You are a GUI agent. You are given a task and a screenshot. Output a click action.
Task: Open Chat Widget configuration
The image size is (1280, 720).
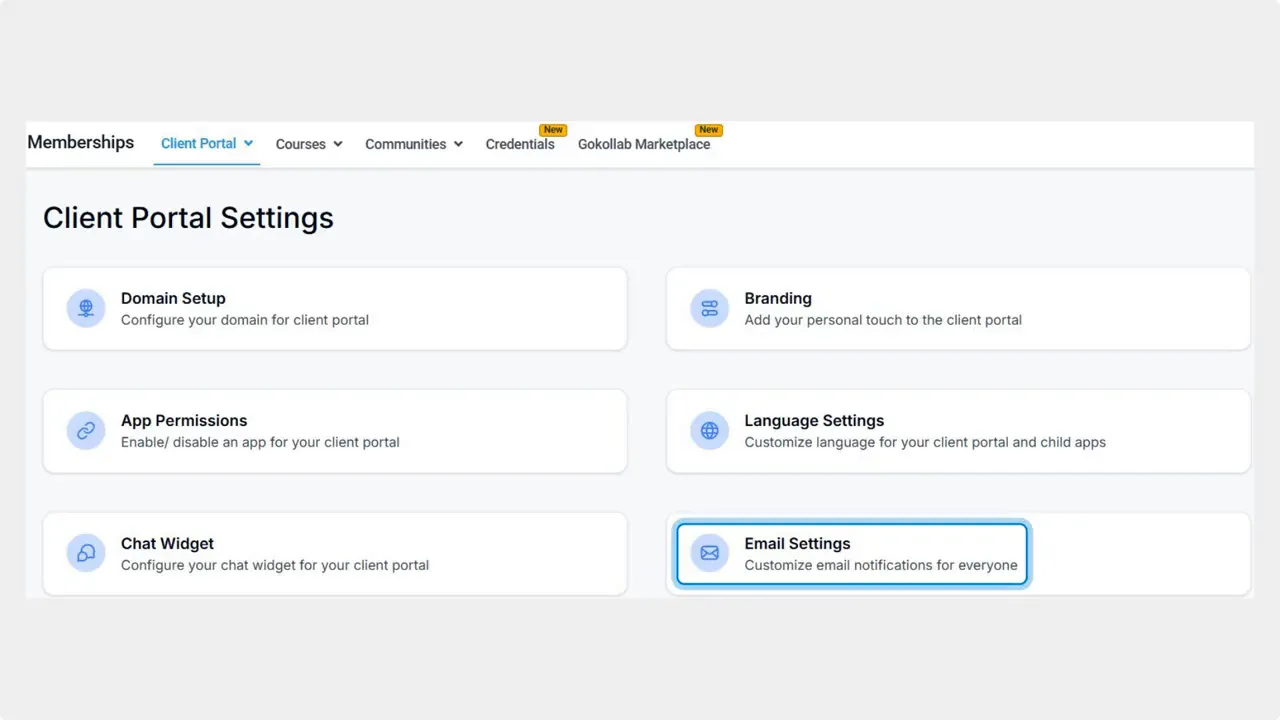pyautogui.click(x=335, y=553)
